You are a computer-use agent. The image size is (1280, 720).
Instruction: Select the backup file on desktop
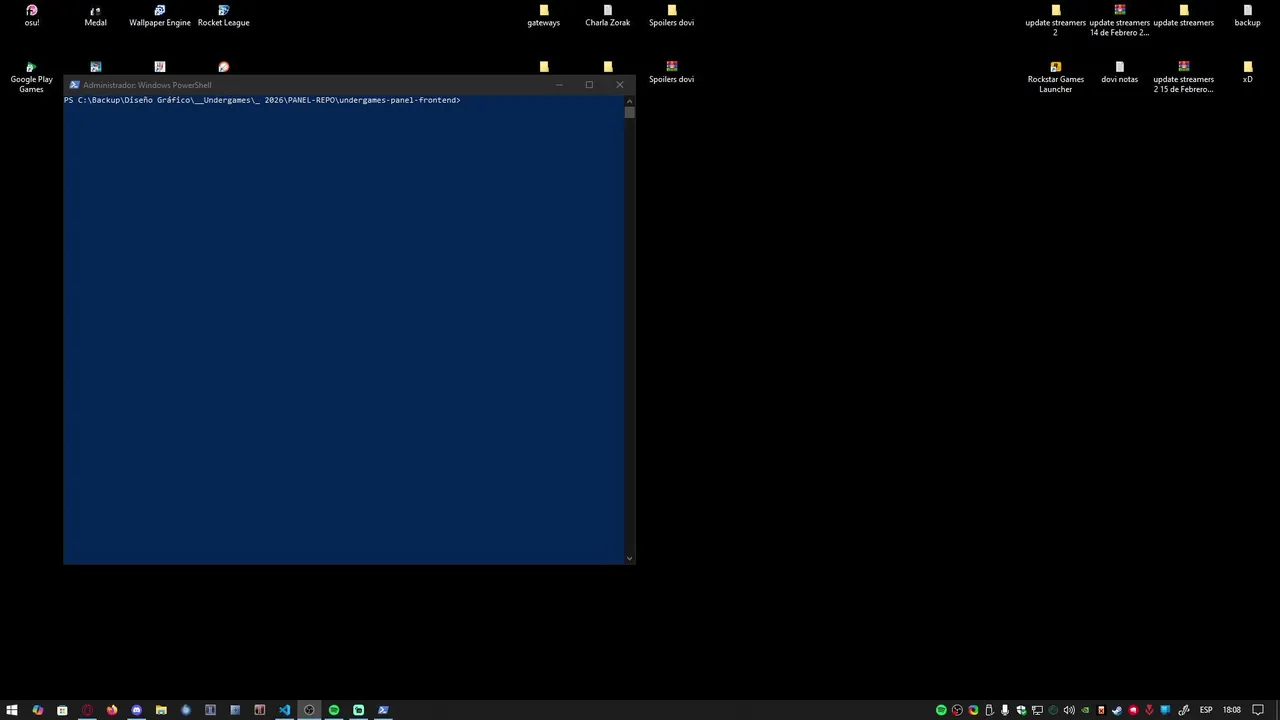(1247, 16)
